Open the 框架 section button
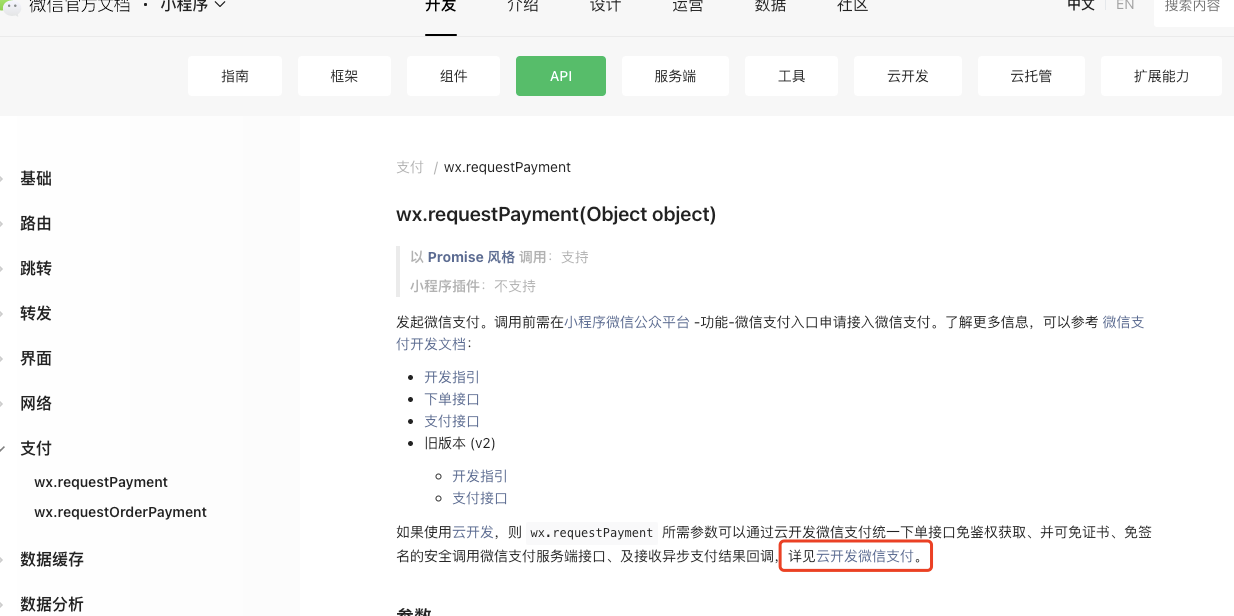Viewport: 1234px width, 616px height. [344, 76]
